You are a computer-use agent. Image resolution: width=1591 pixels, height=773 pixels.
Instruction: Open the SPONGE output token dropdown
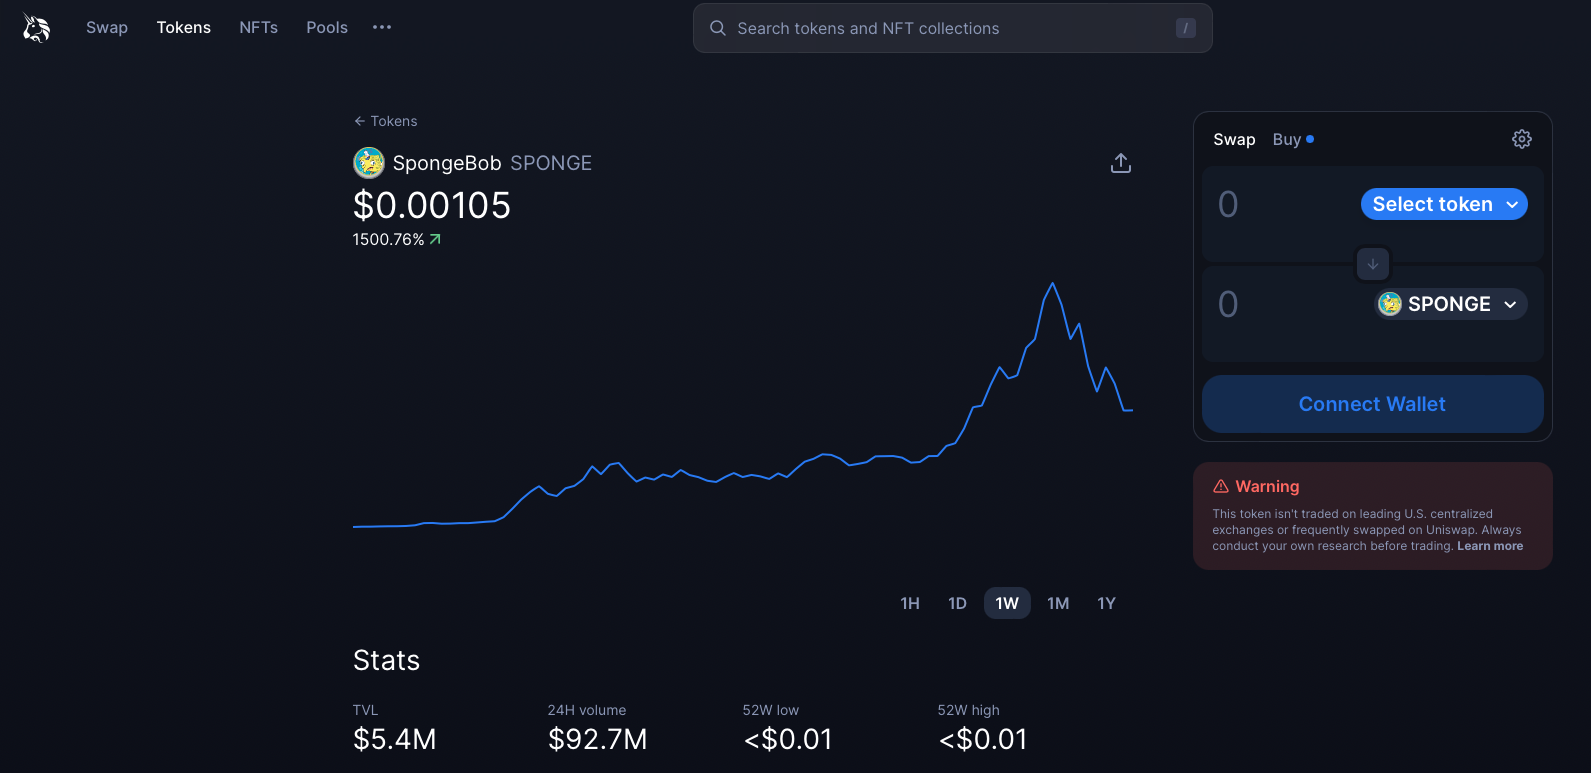pos(1450,304)
